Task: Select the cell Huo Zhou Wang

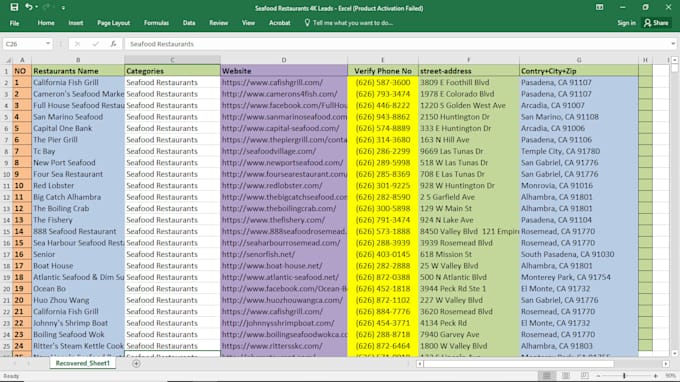Action: coord(78,300)
